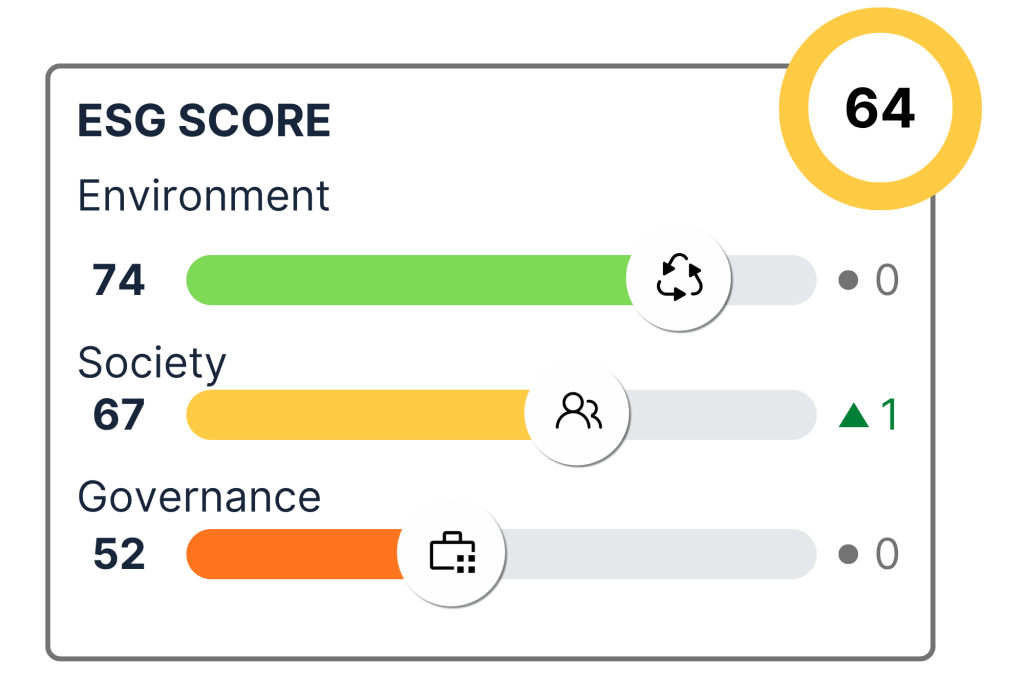1024x676 pixels.
Task: Click the Society score value 67
Action: click(119, 415)
